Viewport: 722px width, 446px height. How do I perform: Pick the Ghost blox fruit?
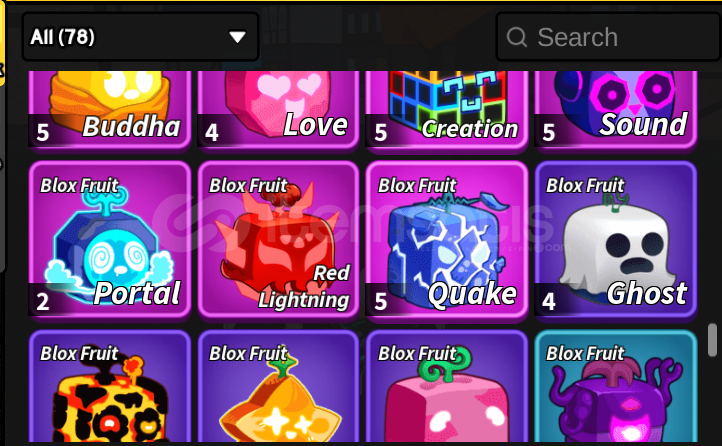click(616, 239)
